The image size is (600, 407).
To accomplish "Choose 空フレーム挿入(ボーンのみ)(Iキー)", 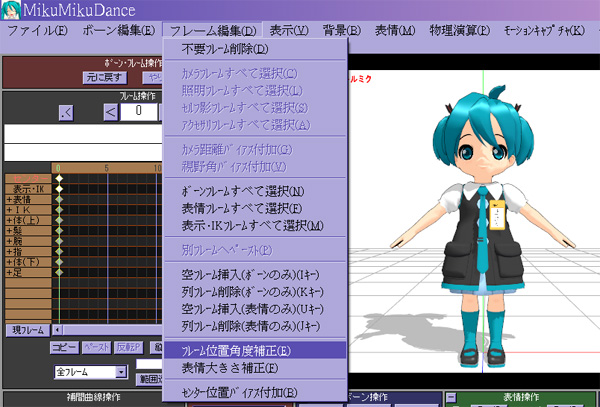I will click(x=255, y=275).
